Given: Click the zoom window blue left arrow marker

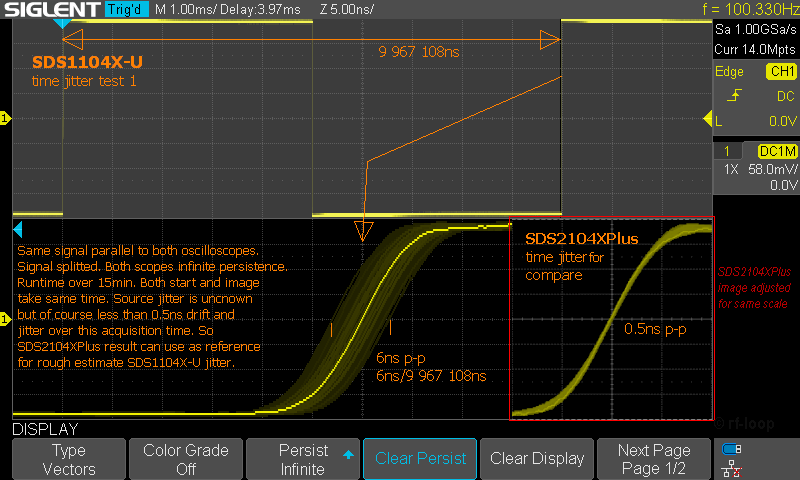Looking at the screenshot, I should click(x=18, y=230).
